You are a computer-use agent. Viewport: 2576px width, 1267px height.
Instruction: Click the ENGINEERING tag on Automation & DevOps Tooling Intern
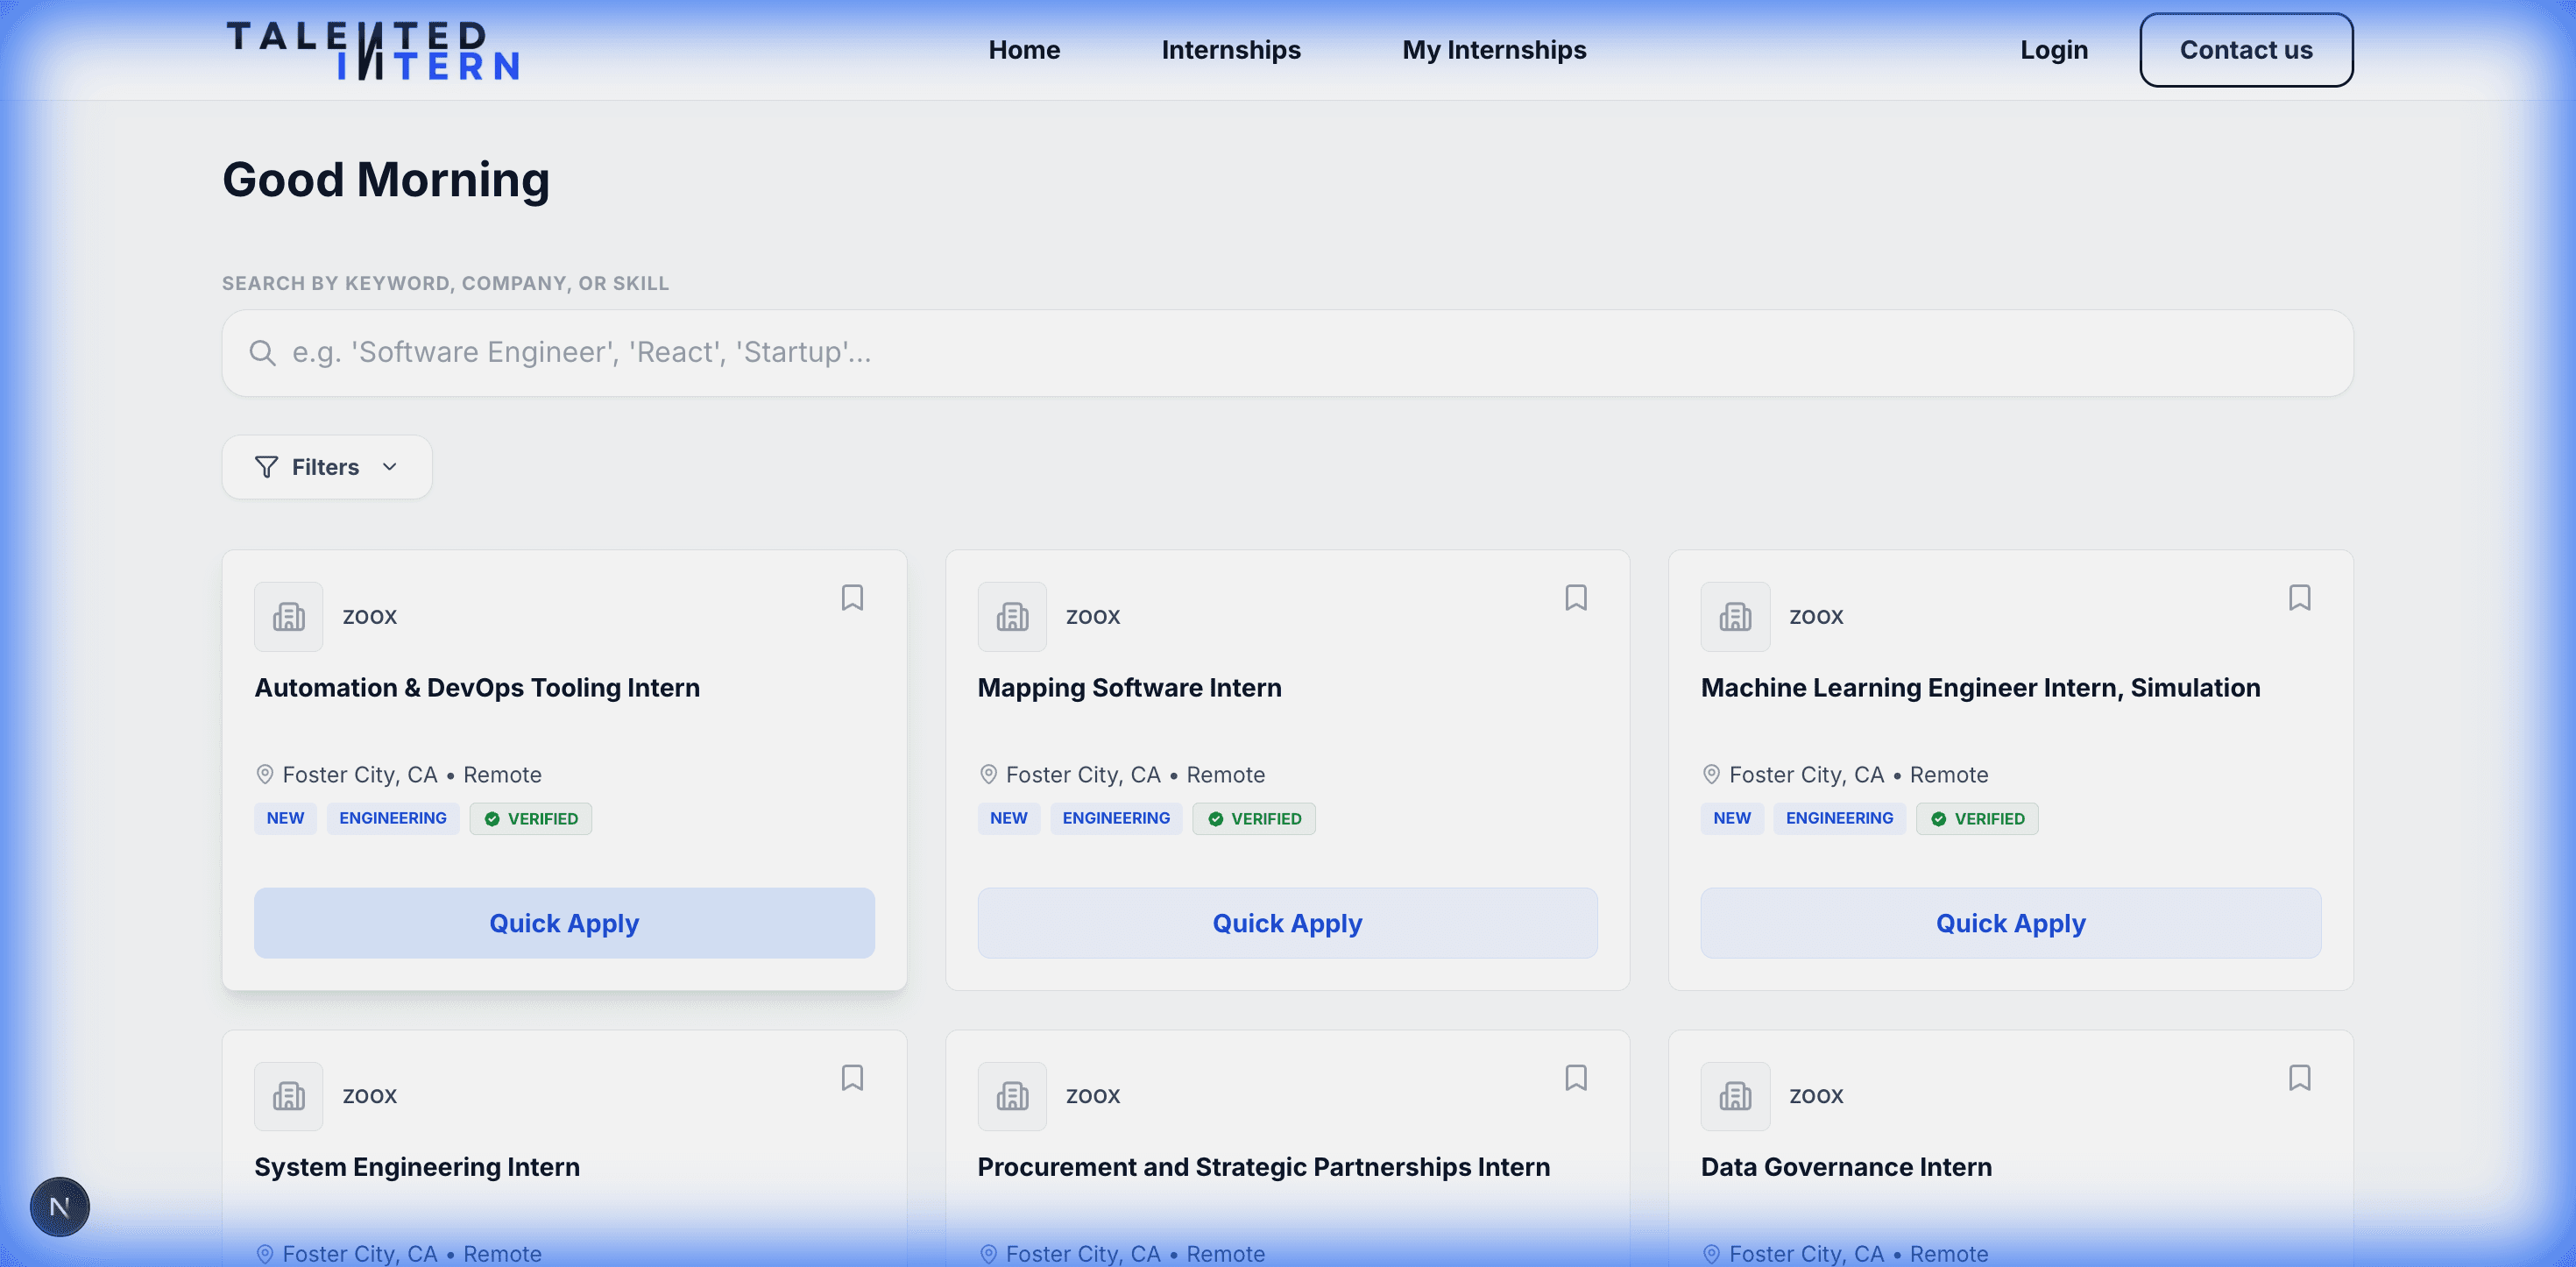392,818
